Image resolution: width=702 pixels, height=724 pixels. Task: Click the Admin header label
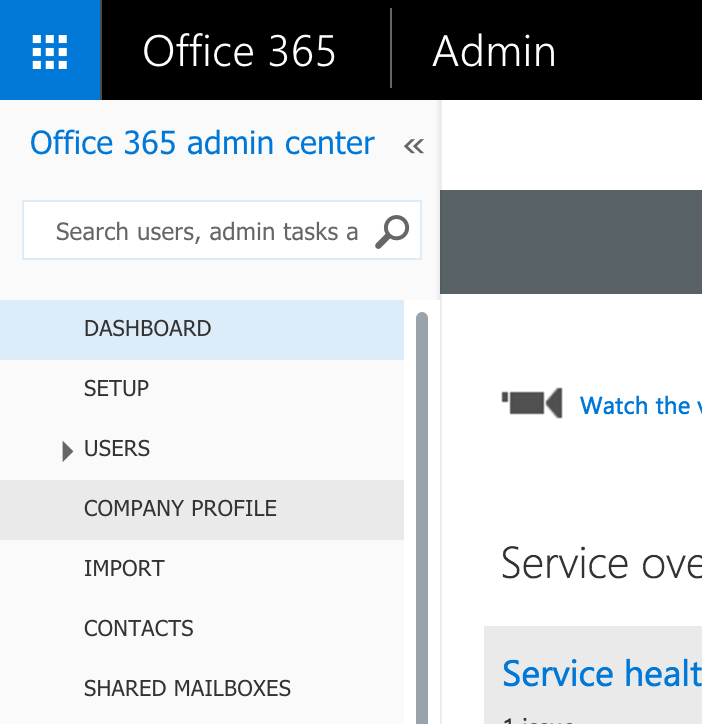pyautogui.click(x=494, y=51)
